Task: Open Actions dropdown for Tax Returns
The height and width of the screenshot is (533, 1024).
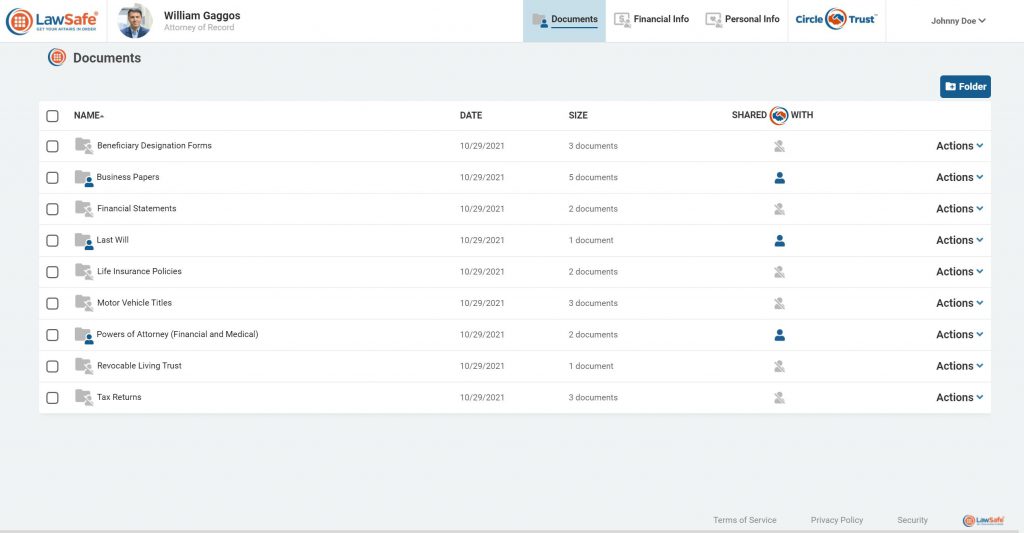Action: pos(959,397)
